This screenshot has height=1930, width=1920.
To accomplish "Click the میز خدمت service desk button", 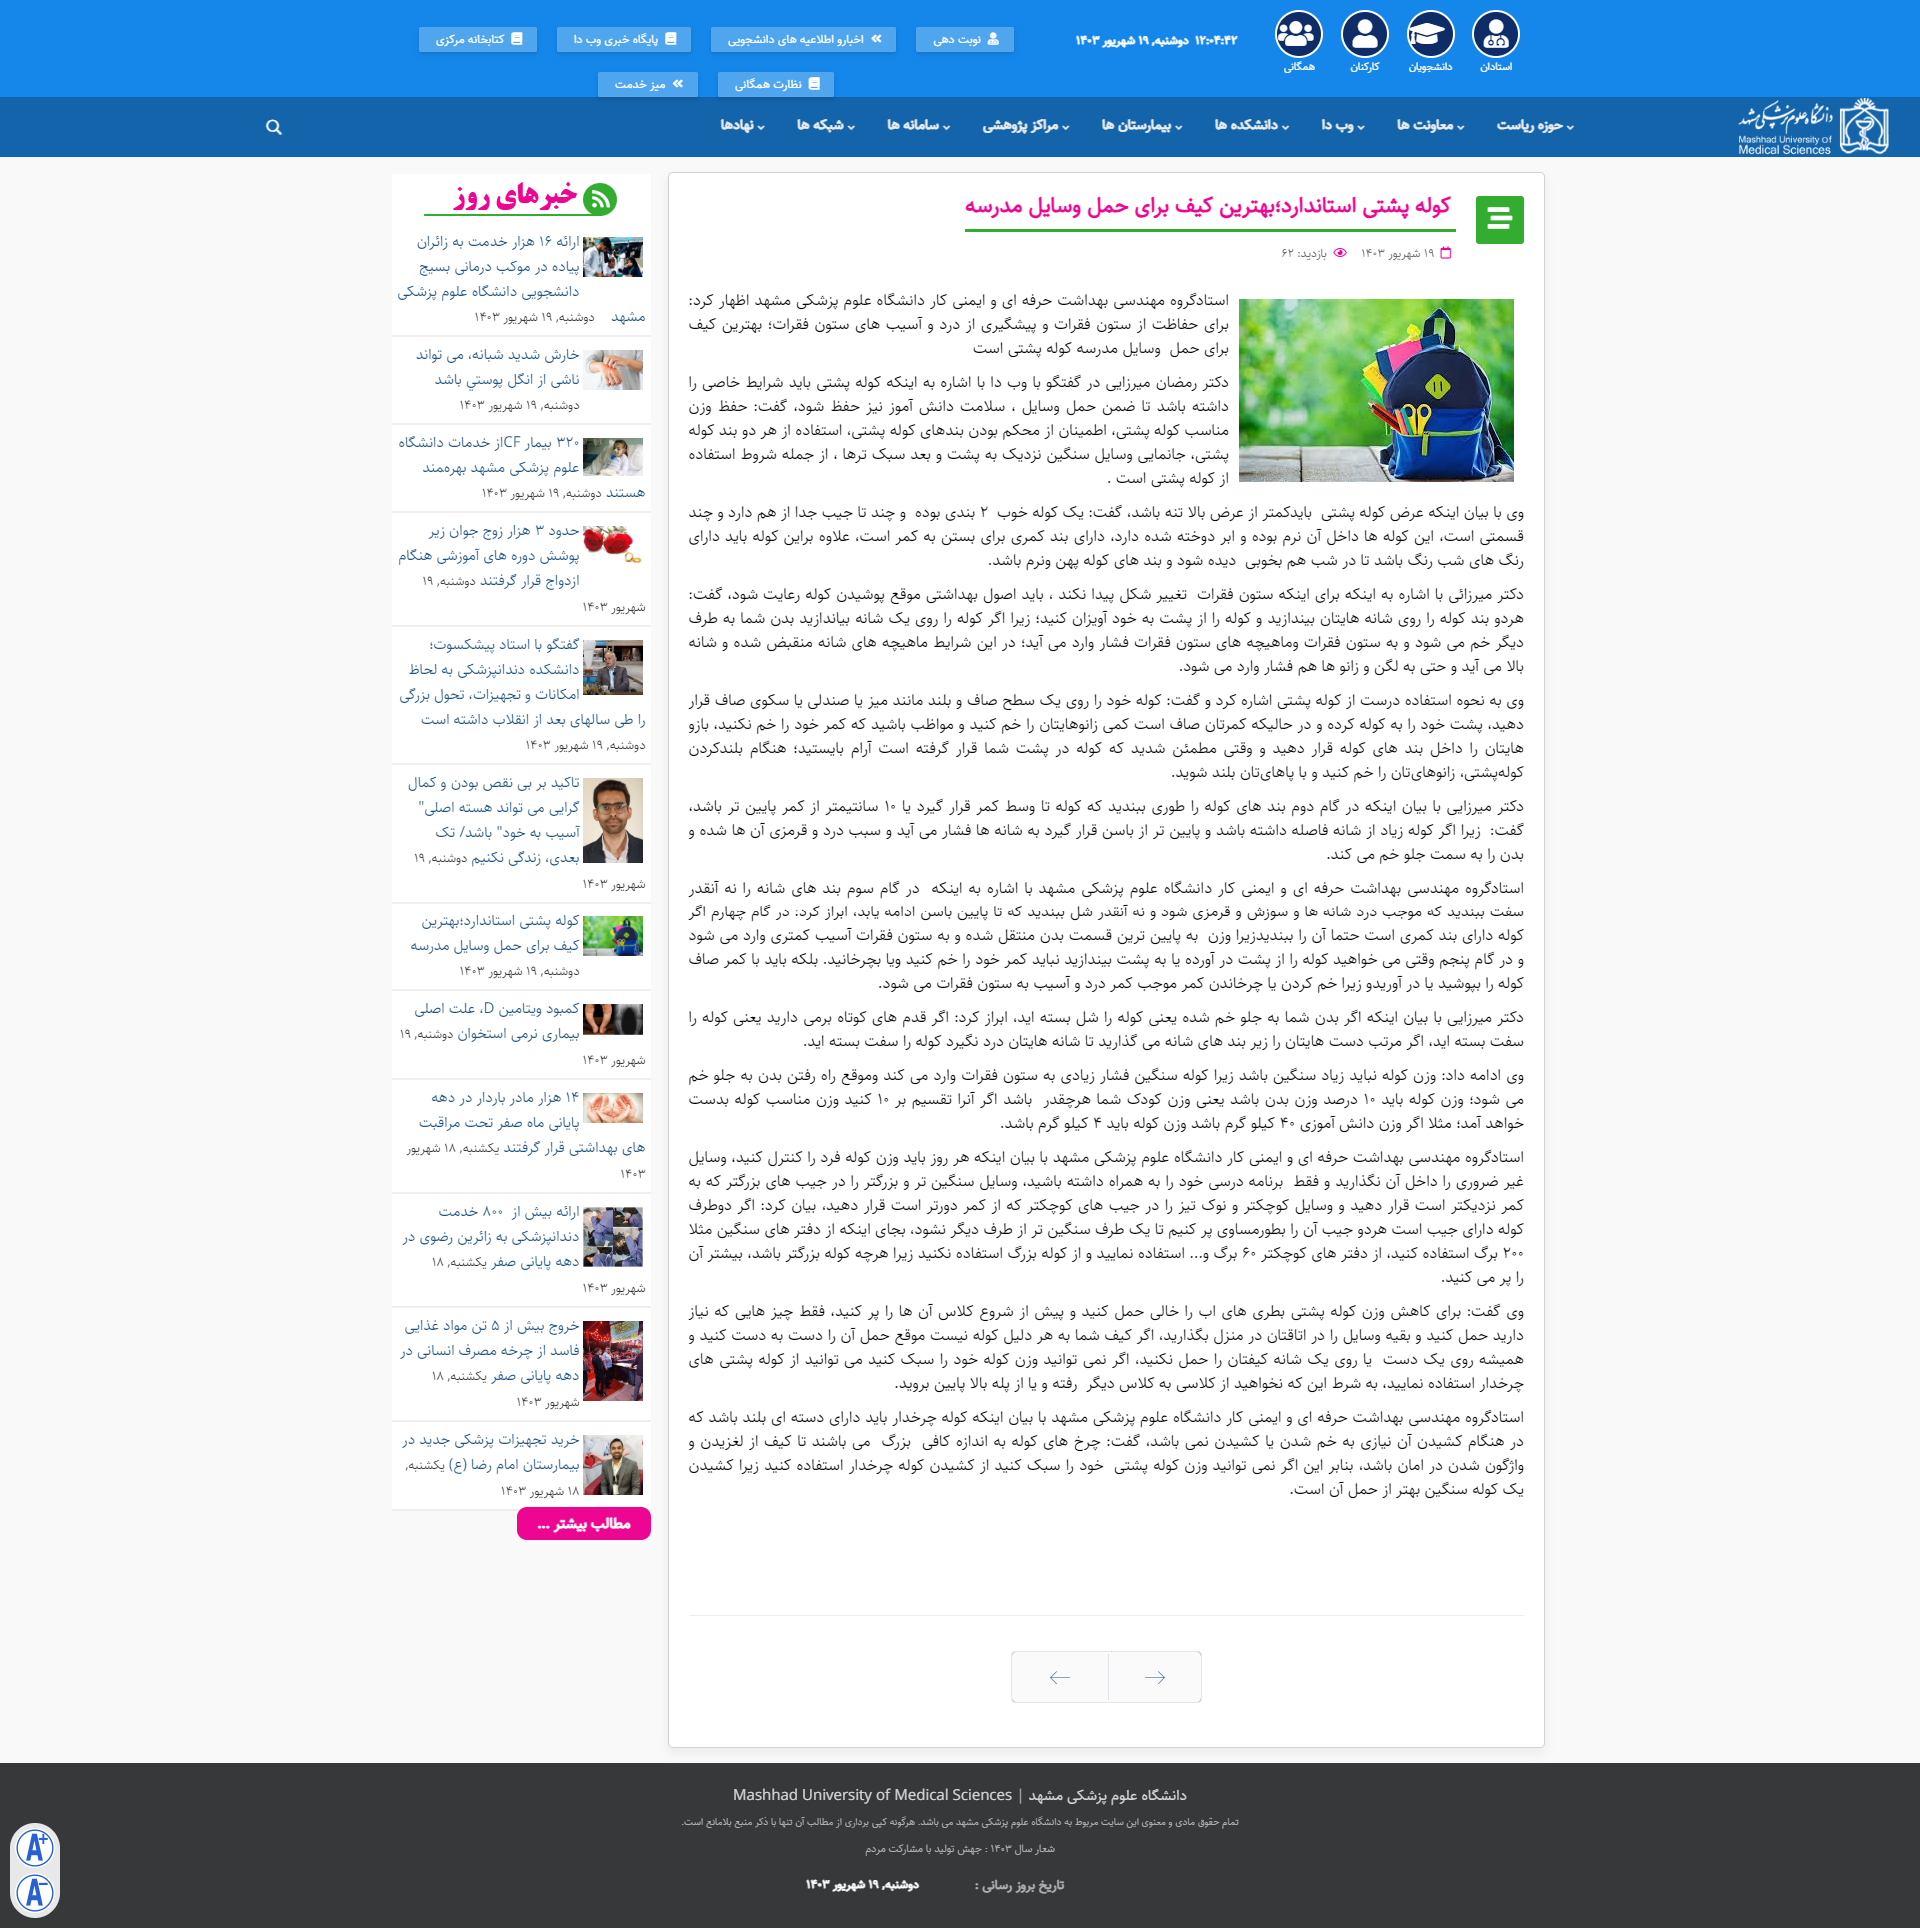I will [648, 84].
